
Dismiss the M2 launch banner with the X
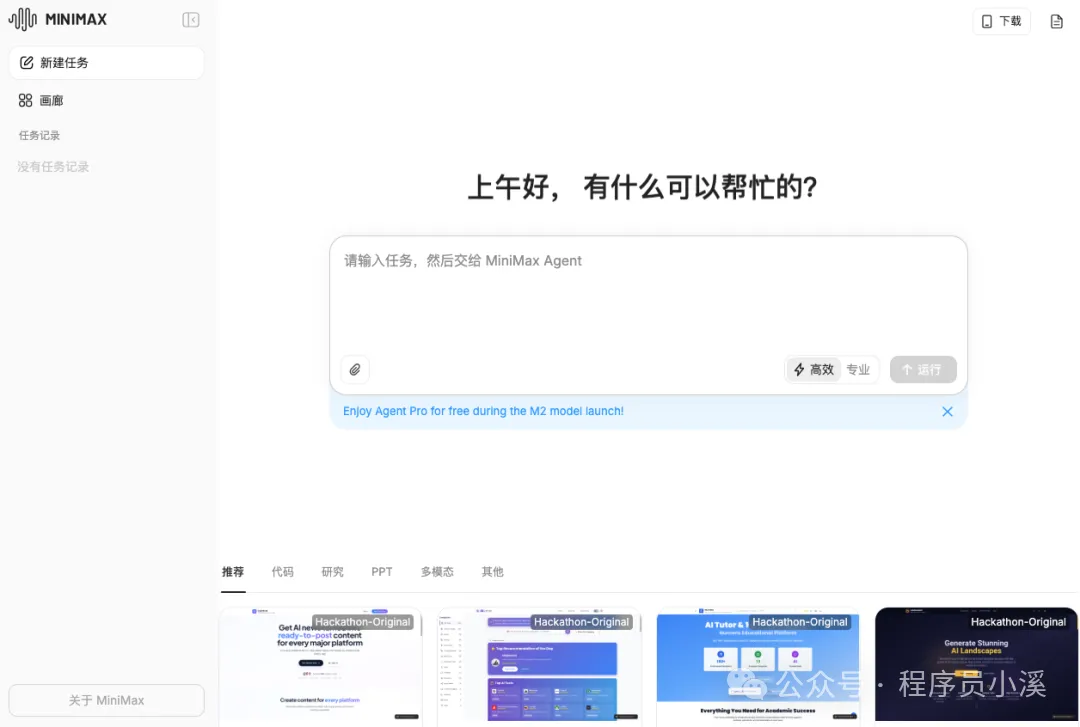coord(947,411)
